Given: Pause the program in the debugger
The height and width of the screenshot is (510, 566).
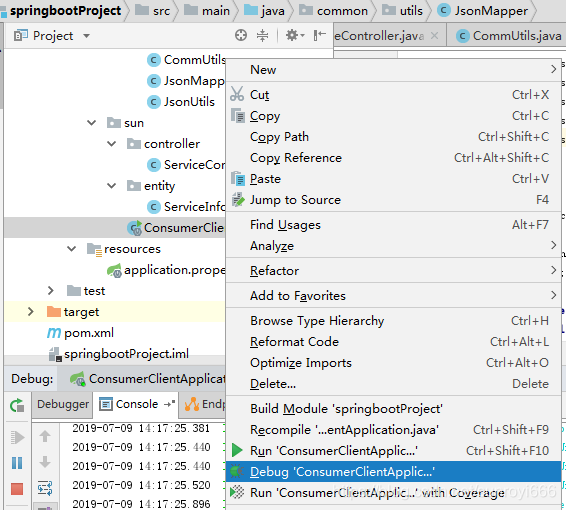Looking at the screenshot, I should coord(17,463).
